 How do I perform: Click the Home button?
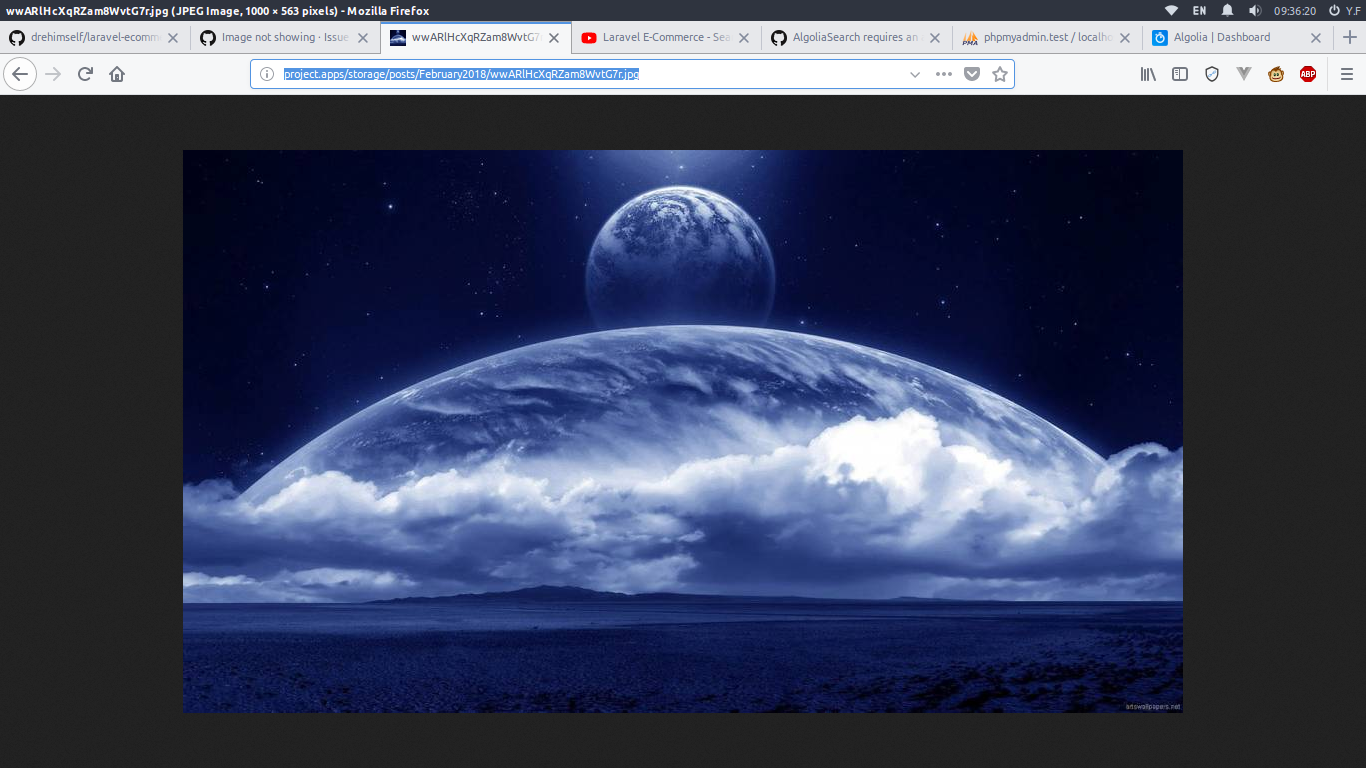tap(117, 73)
